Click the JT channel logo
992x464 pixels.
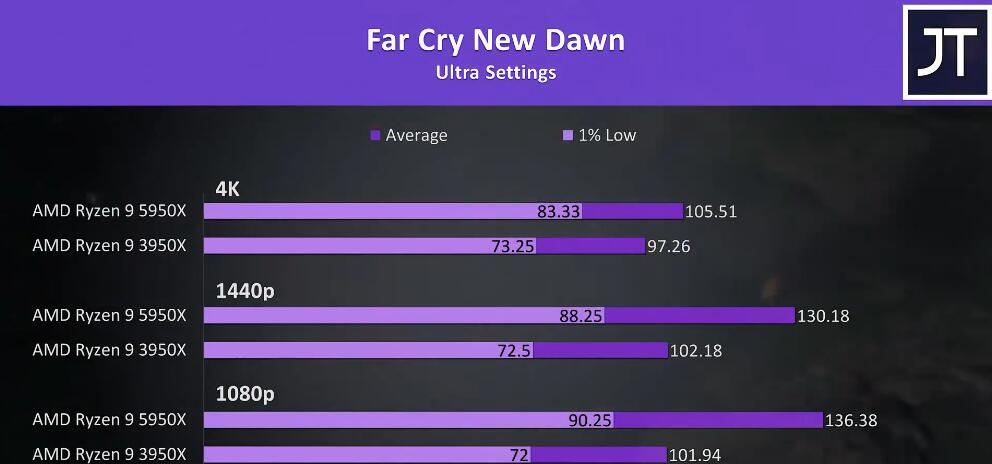point(946,52)
